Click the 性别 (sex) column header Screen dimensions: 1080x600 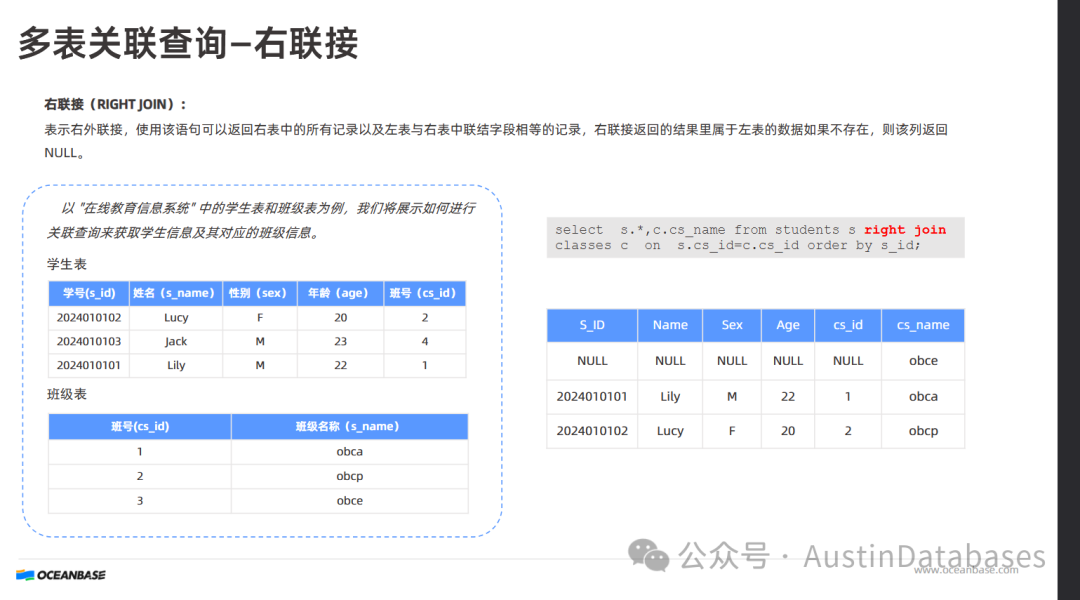tap(260, 293)
